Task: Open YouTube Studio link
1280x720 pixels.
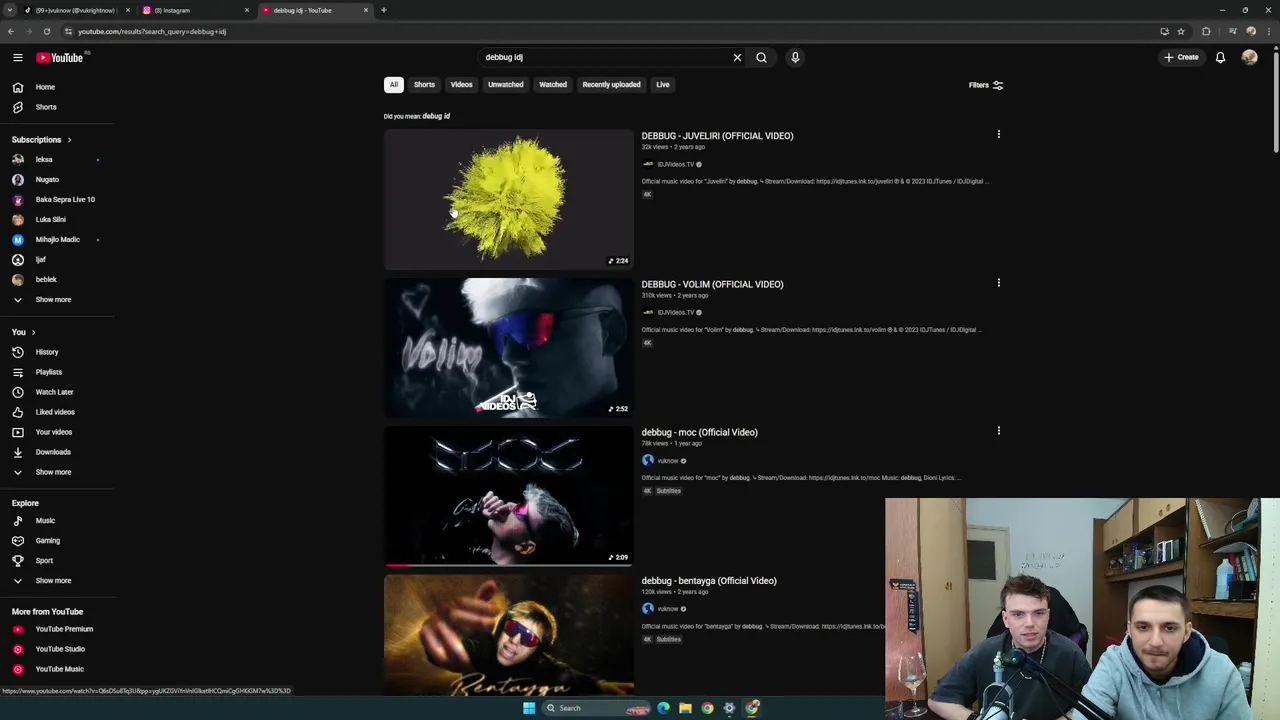Action: pyautogui.click(x=56, y=649)
